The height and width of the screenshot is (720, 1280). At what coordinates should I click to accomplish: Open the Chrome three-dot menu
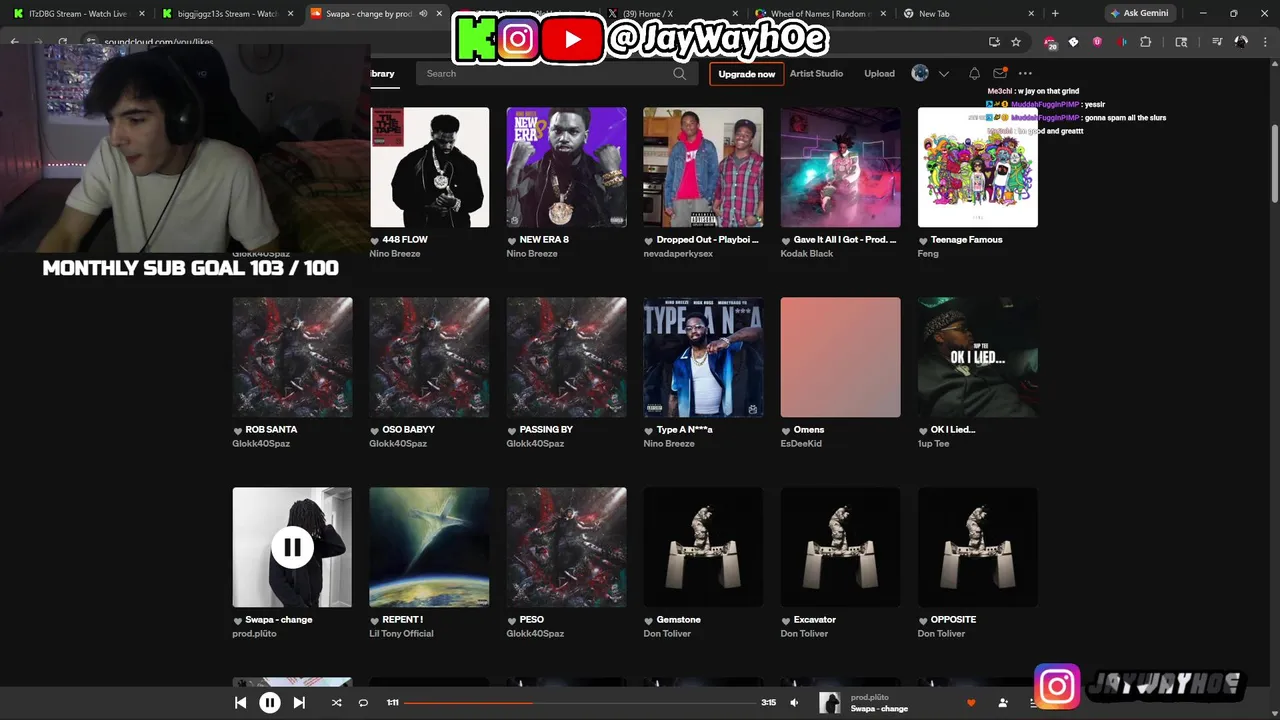[1266, 42]
